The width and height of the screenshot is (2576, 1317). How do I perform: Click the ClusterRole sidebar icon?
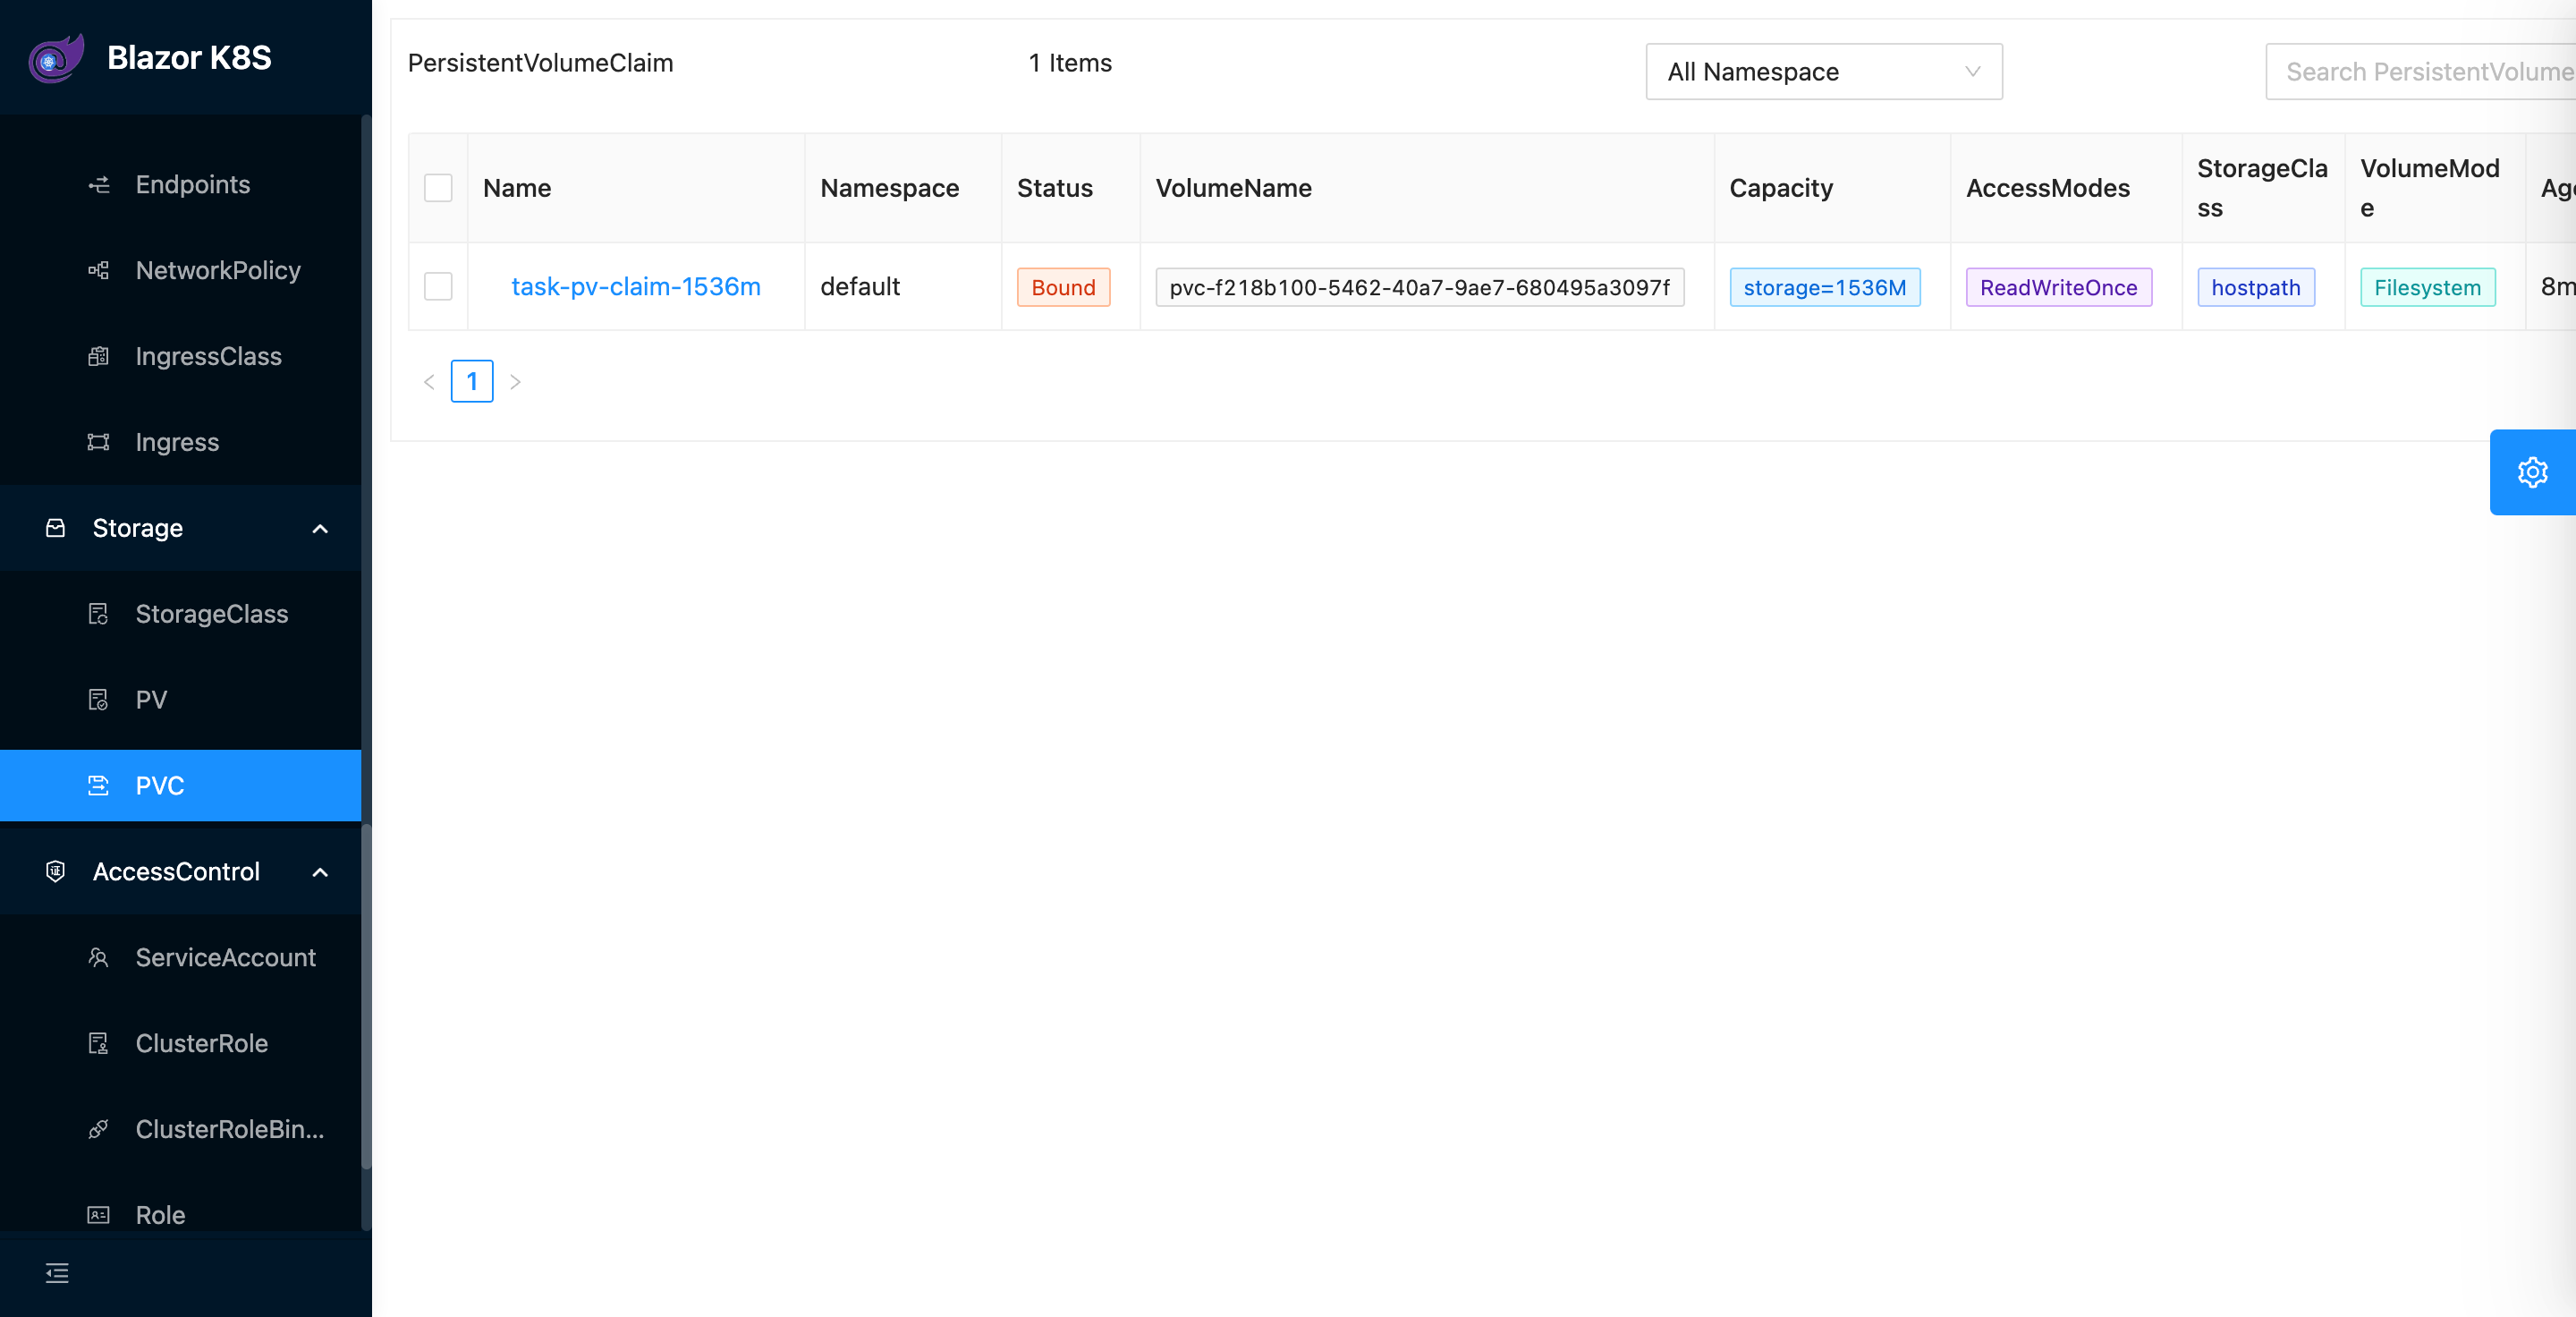click(98, 1044)
